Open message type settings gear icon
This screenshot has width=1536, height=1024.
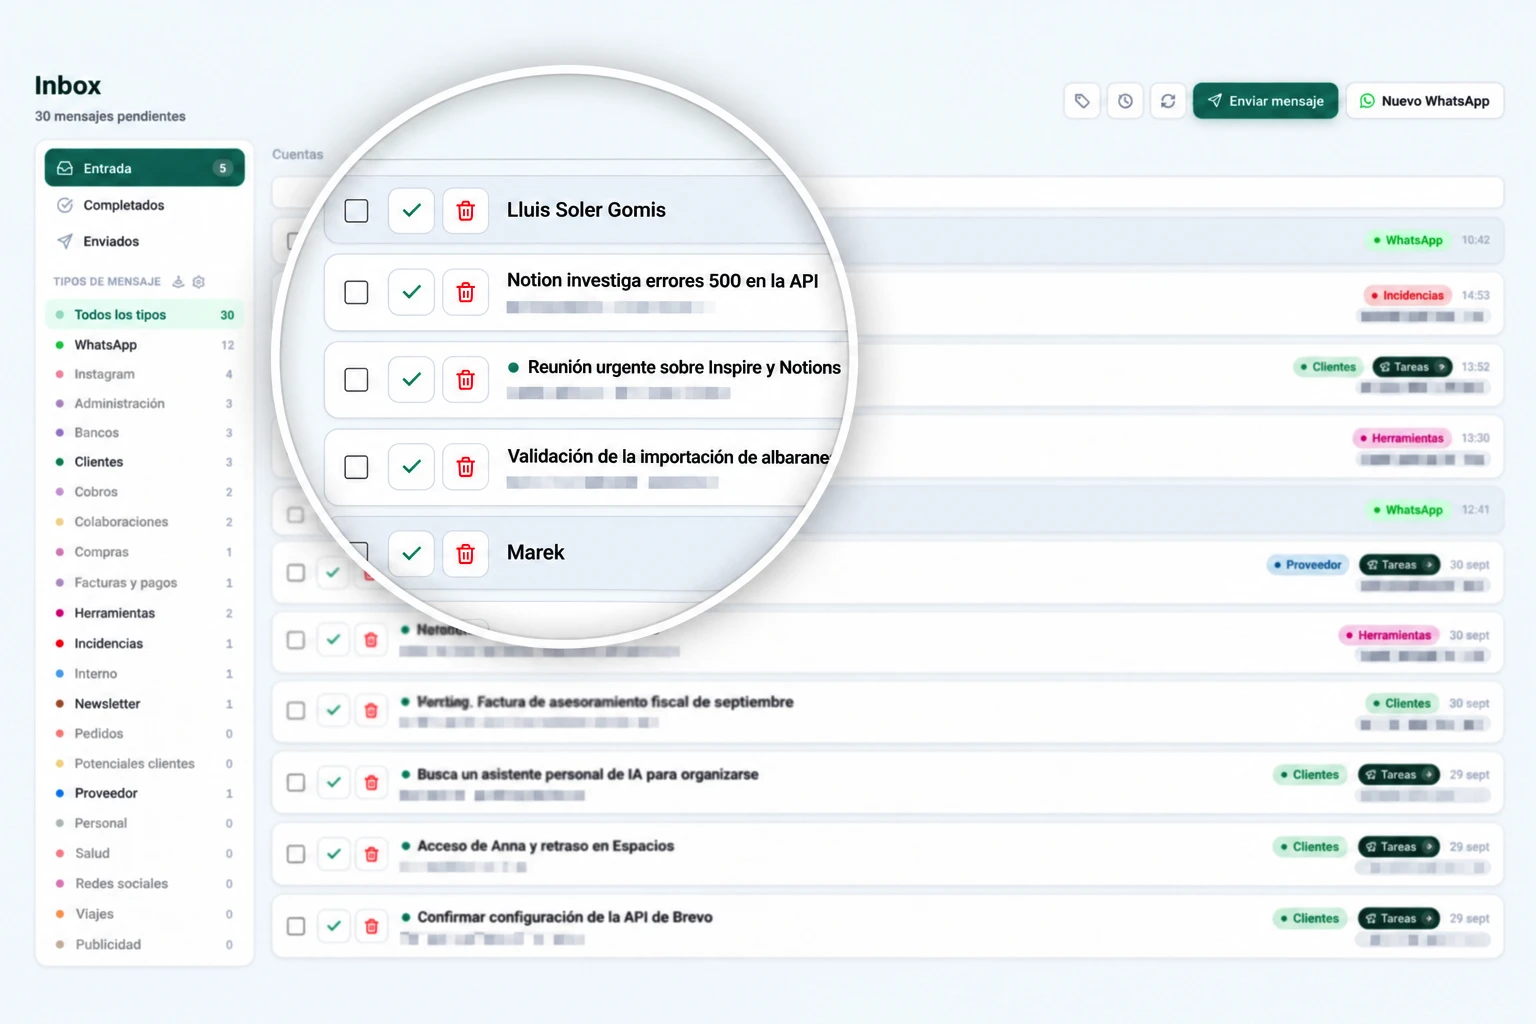coord(198,282)
